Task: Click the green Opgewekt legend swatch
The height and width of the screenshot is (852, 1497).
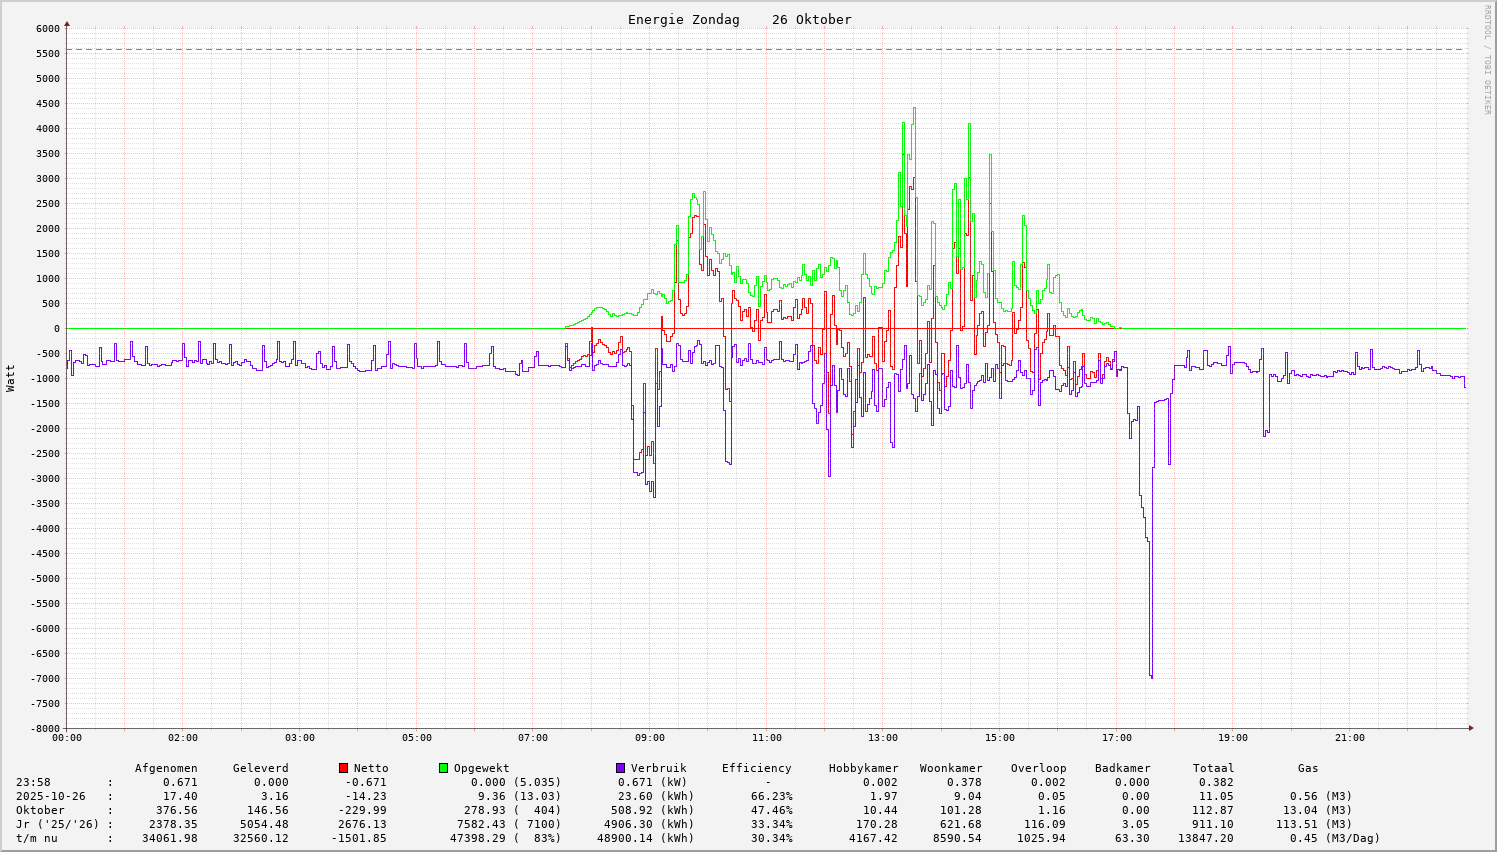Action: coord(443,768)
